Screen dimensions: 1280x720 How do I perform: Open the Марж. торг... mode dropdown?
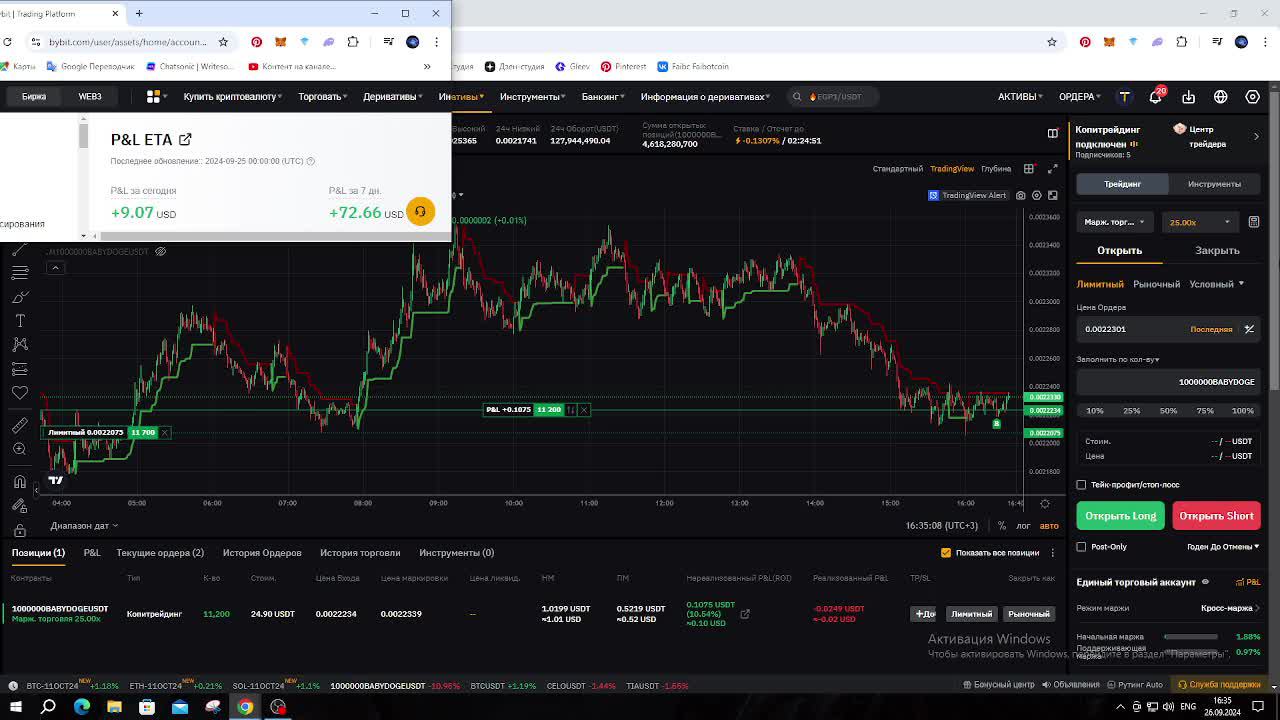(x=1116, y=222)
